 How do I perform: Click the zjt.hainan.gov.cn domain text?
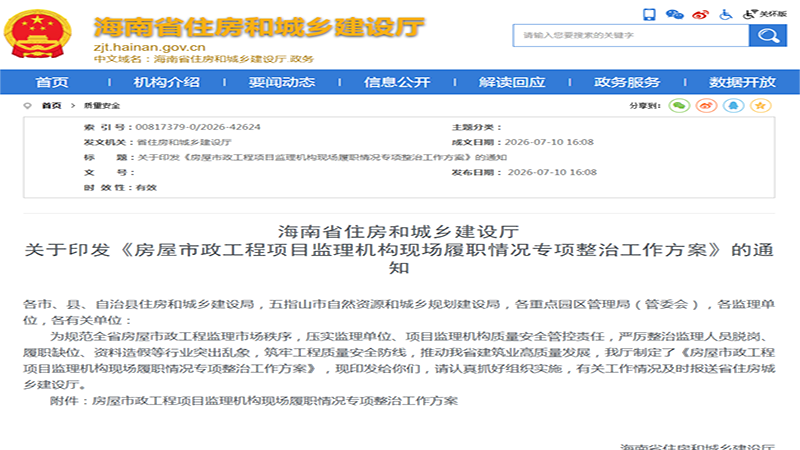(x=149, y=47)
